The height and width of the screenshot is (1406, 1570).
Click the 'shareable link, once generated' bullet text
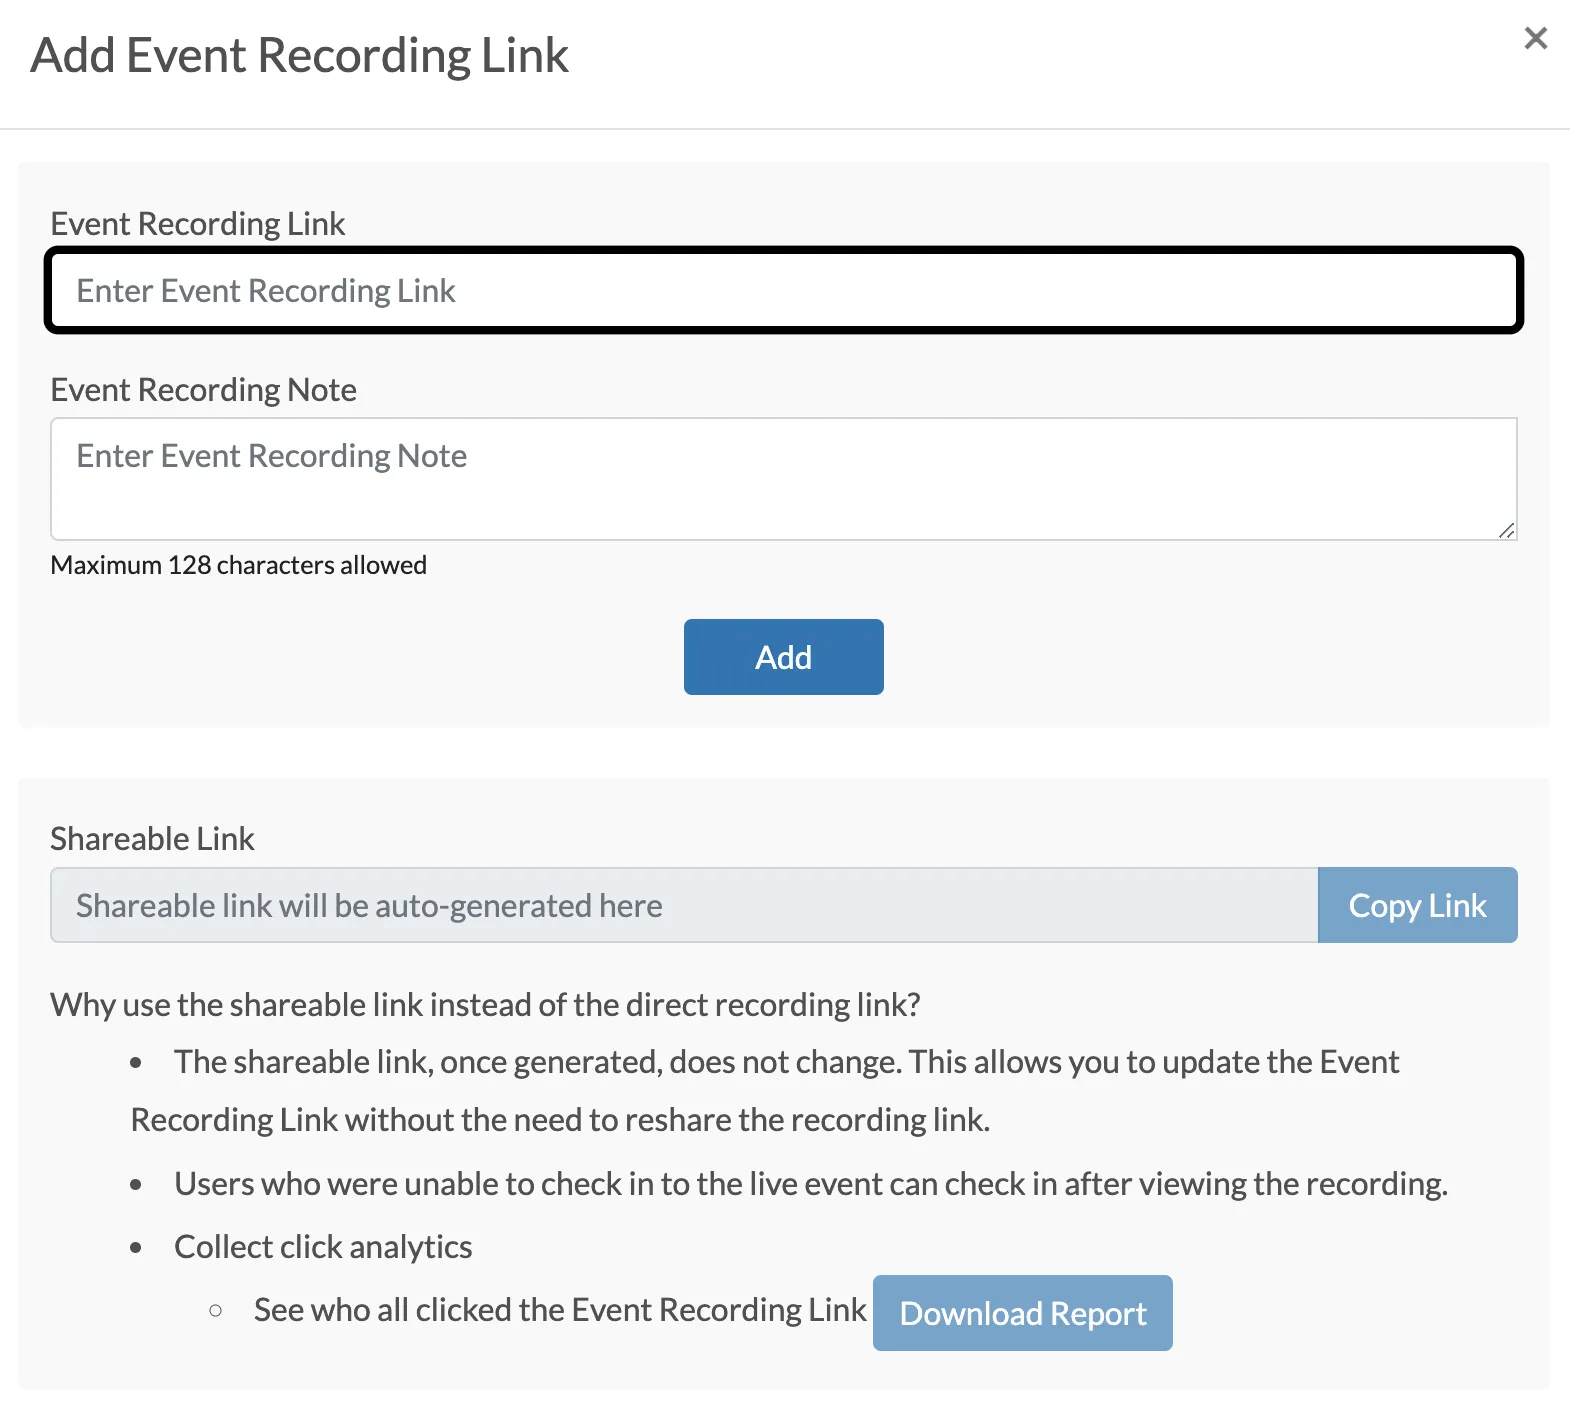pyautogui.click(x=765, y=1091)
